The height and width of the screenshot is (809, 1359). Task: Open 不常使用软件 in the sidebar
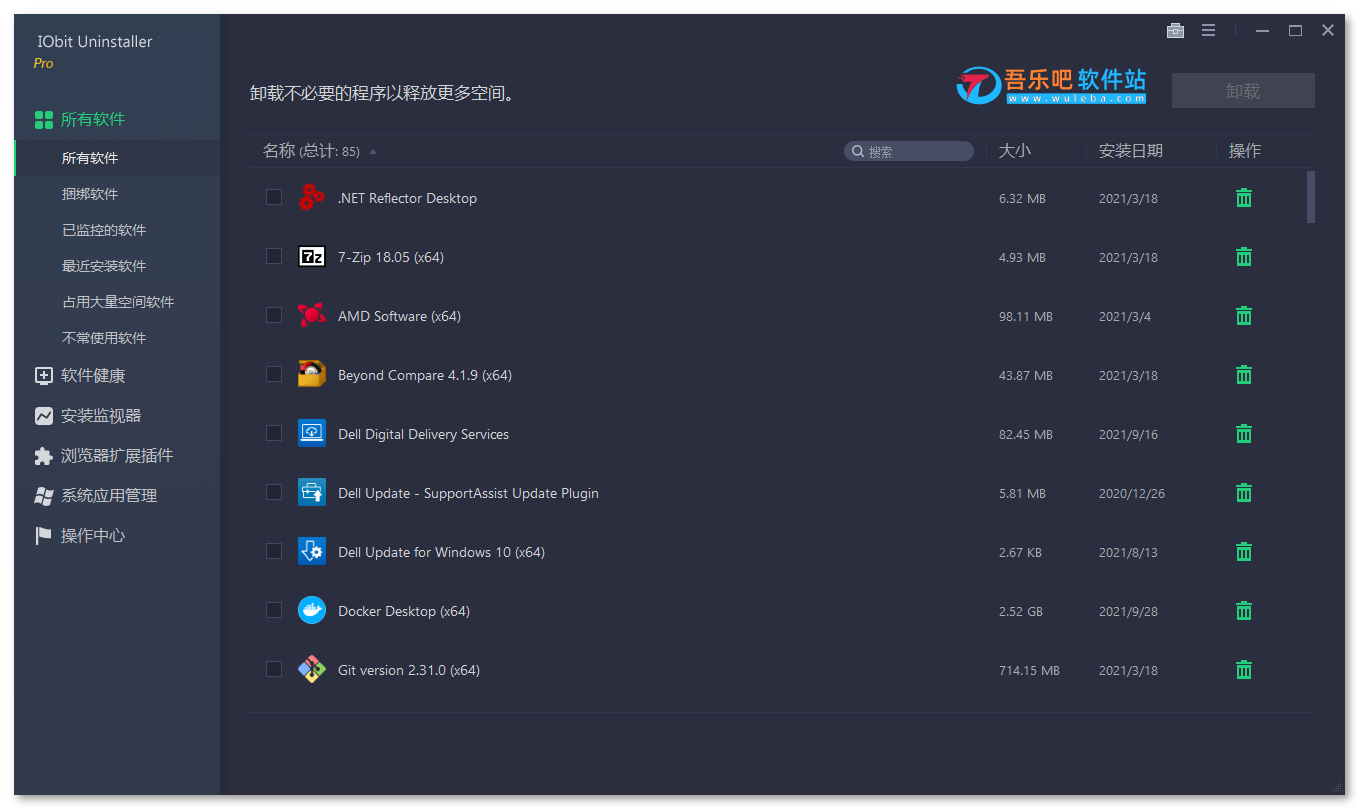[117, 338]
